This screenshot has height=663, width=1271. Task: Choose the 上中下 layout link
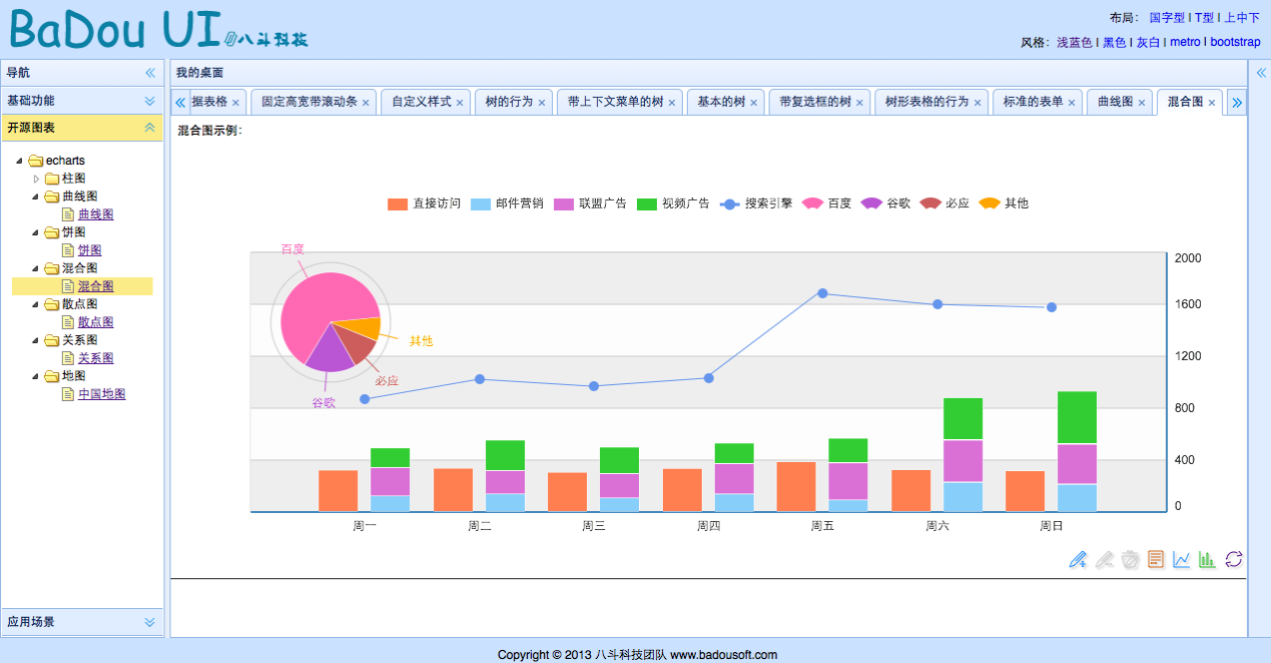pos(1242,18)
